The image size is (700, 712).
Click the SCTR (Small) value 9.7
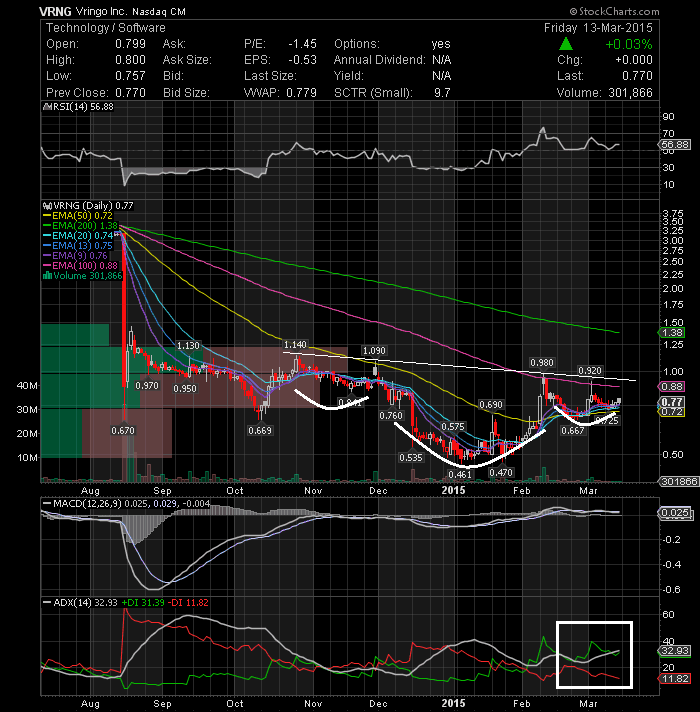tap(442, 93)
